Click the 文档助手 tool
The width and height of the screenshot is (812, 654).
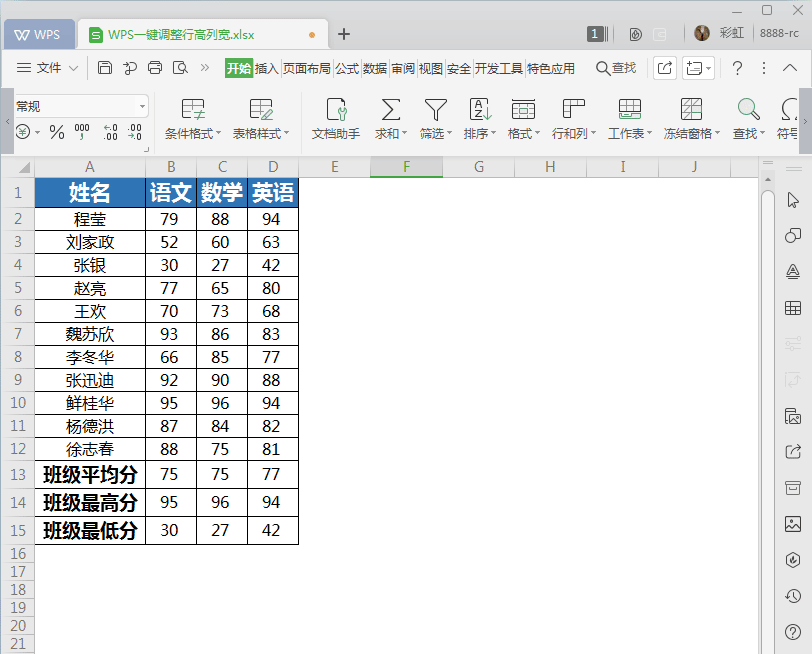[336, 119]
